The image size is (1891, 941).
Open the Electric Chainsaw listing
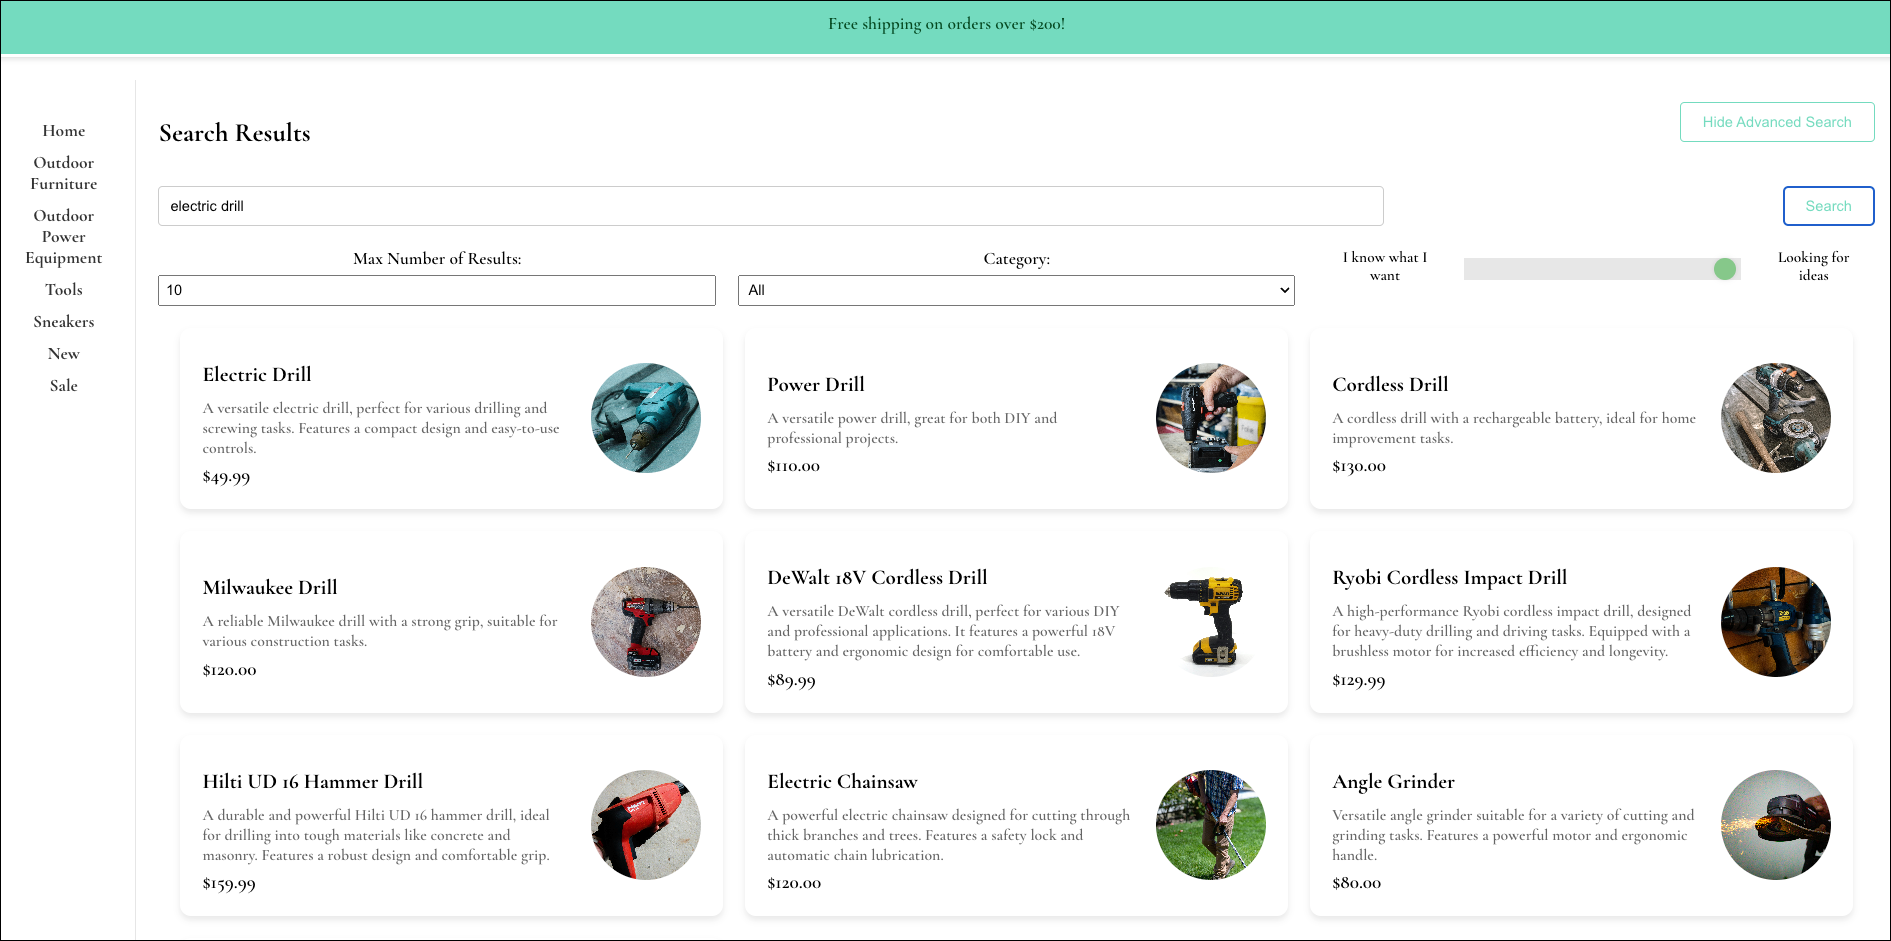point(1016,825)
